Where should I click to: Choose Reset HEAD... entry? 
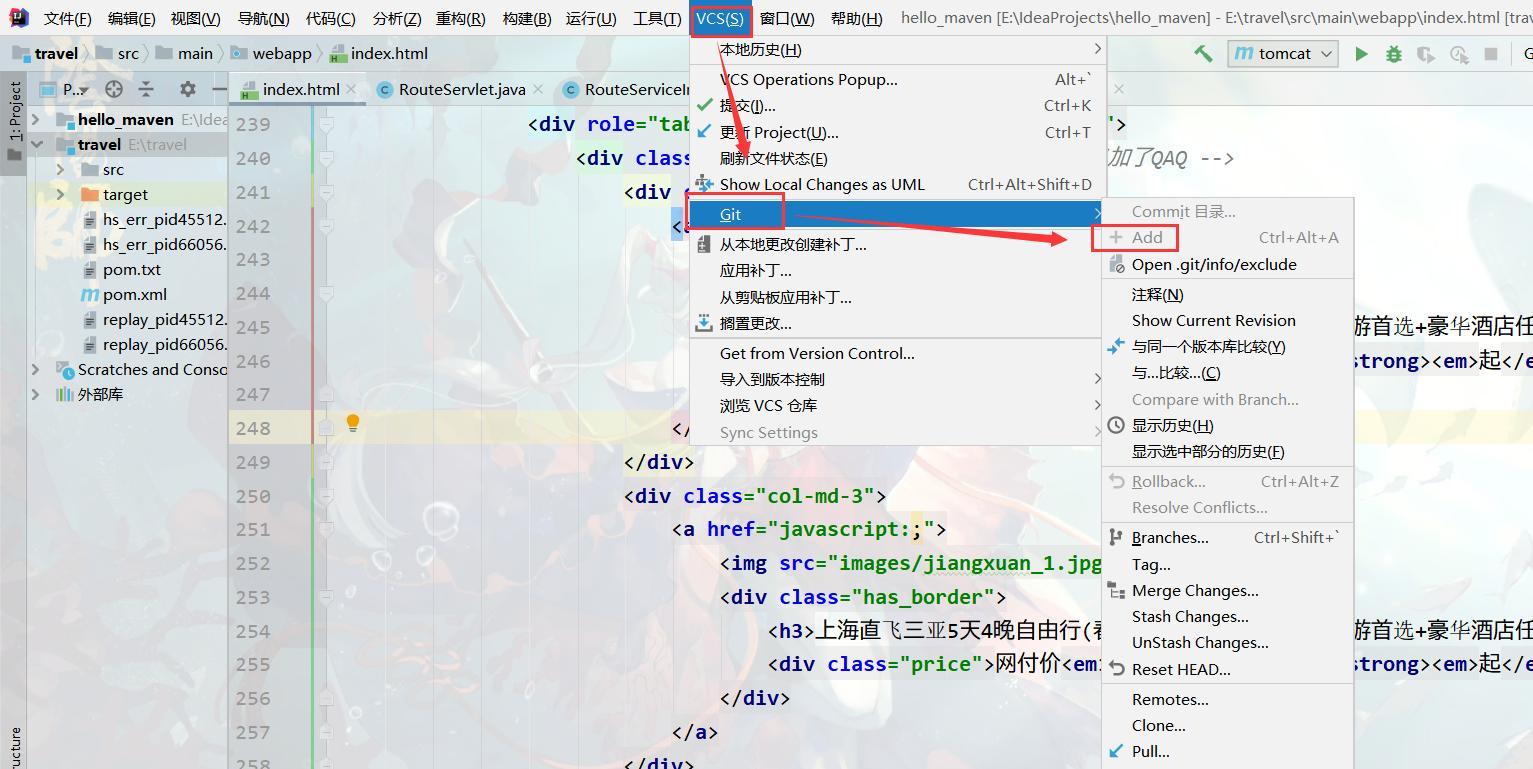1227,670
